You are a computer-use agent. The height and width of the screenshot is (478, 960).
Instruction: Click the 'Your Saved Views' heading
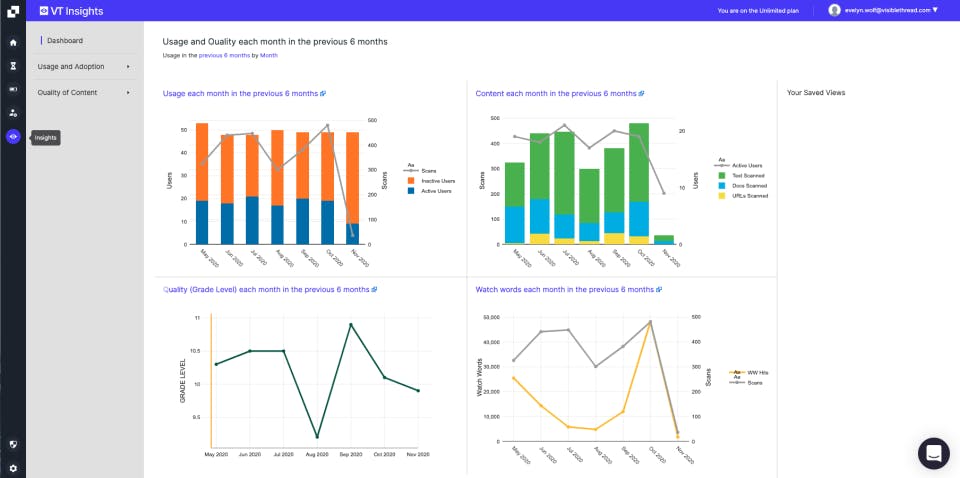(x=816, y=93)
